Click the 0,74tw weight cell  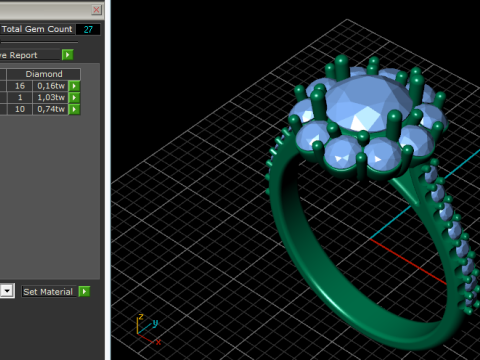pyautogui.click(x=51, y=109)
